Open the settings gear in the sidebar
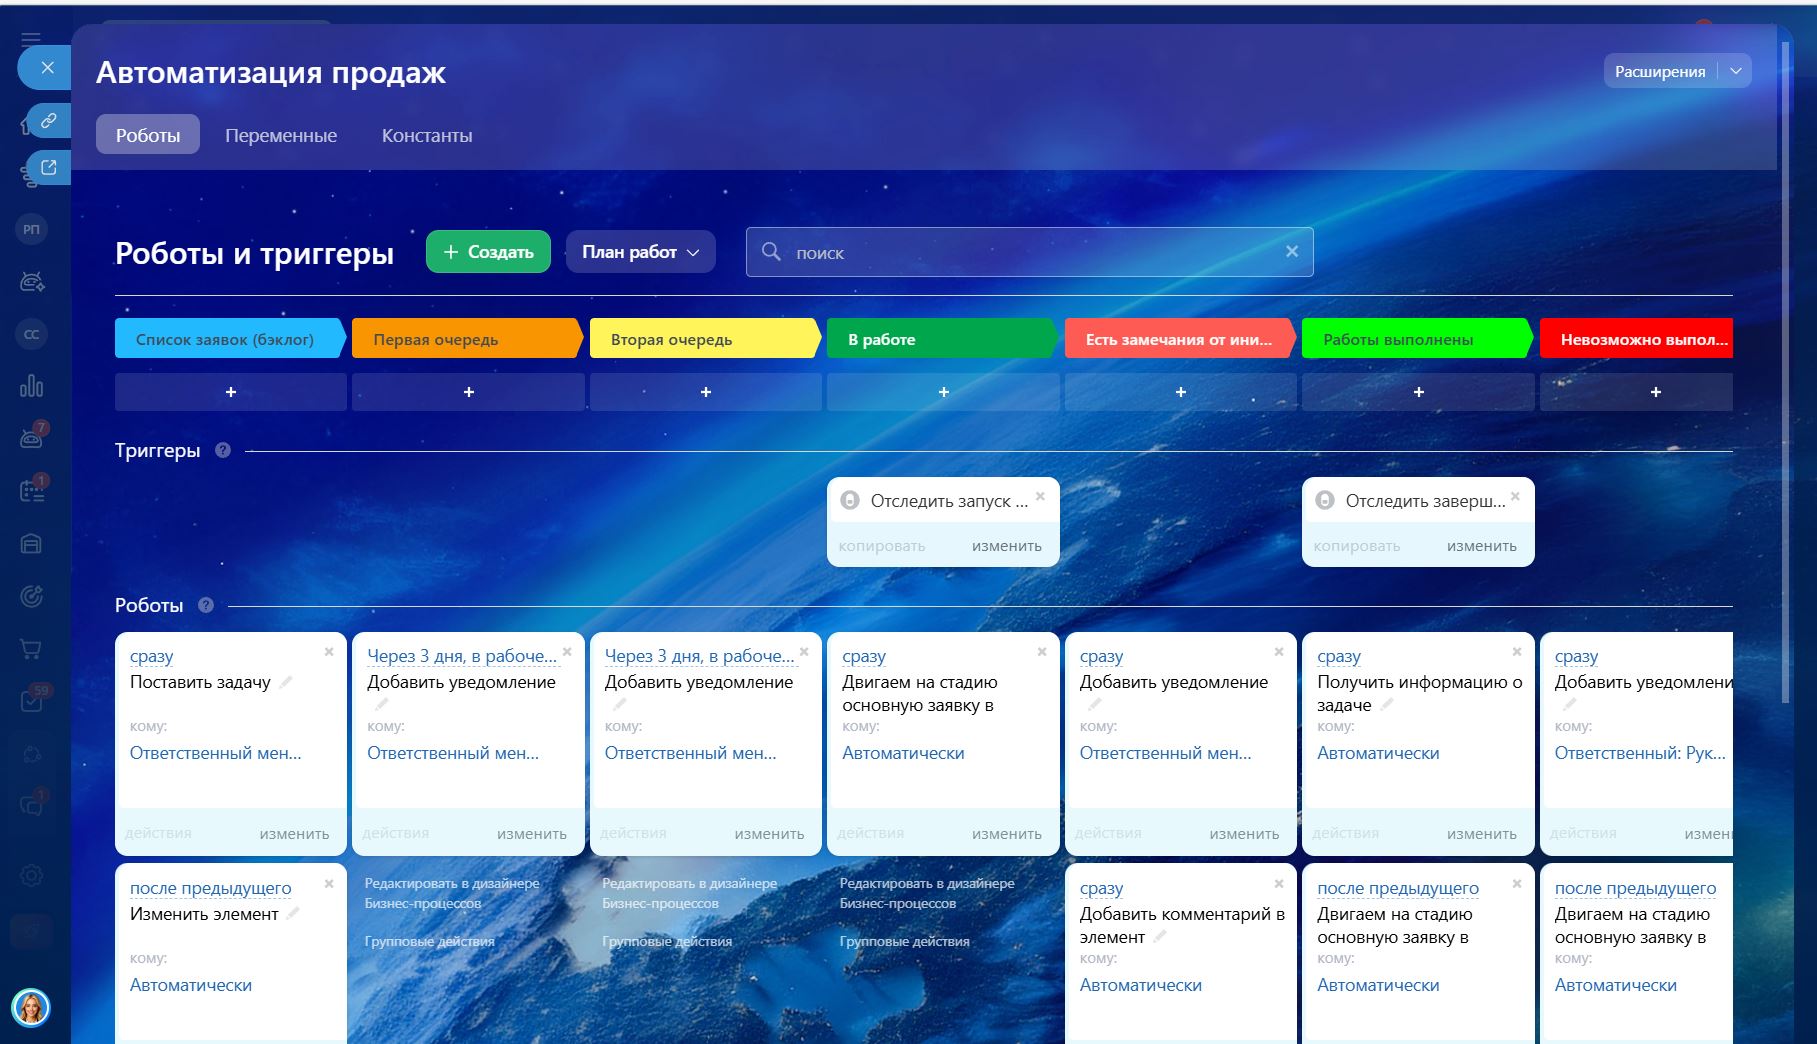The width and height of the screenshot is (1817, 1044). point(32,876)
